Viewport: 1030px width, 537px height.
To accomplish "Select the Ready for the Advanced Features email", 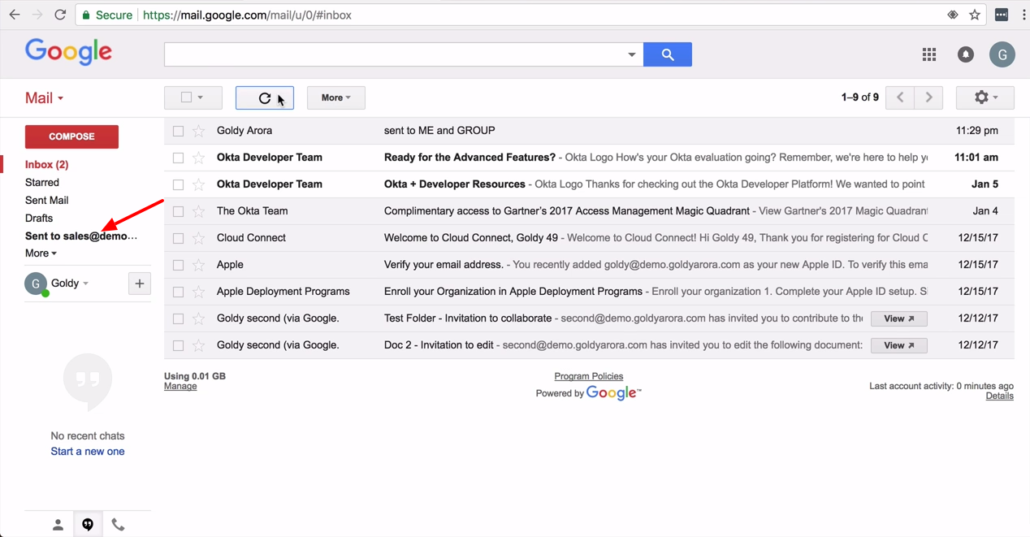I will pos(178,158).
